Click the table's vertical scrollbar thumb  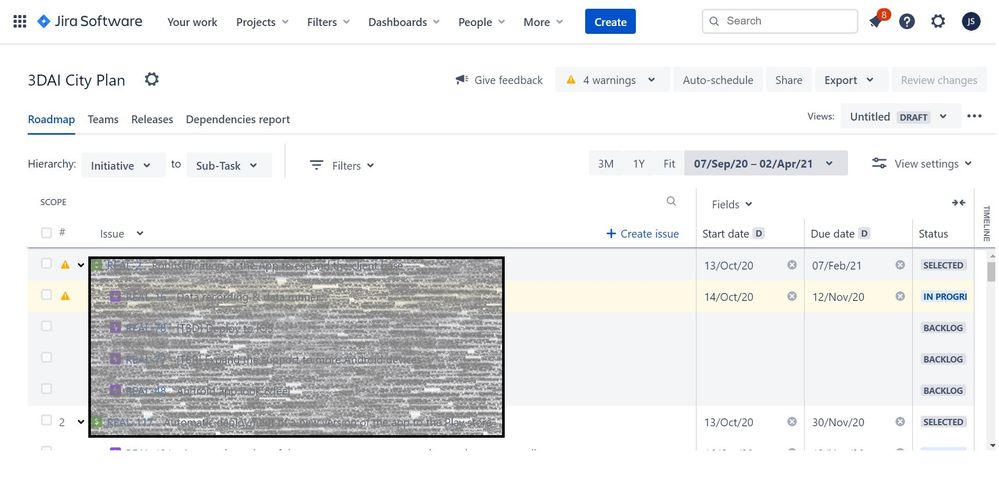click(991, 270)
